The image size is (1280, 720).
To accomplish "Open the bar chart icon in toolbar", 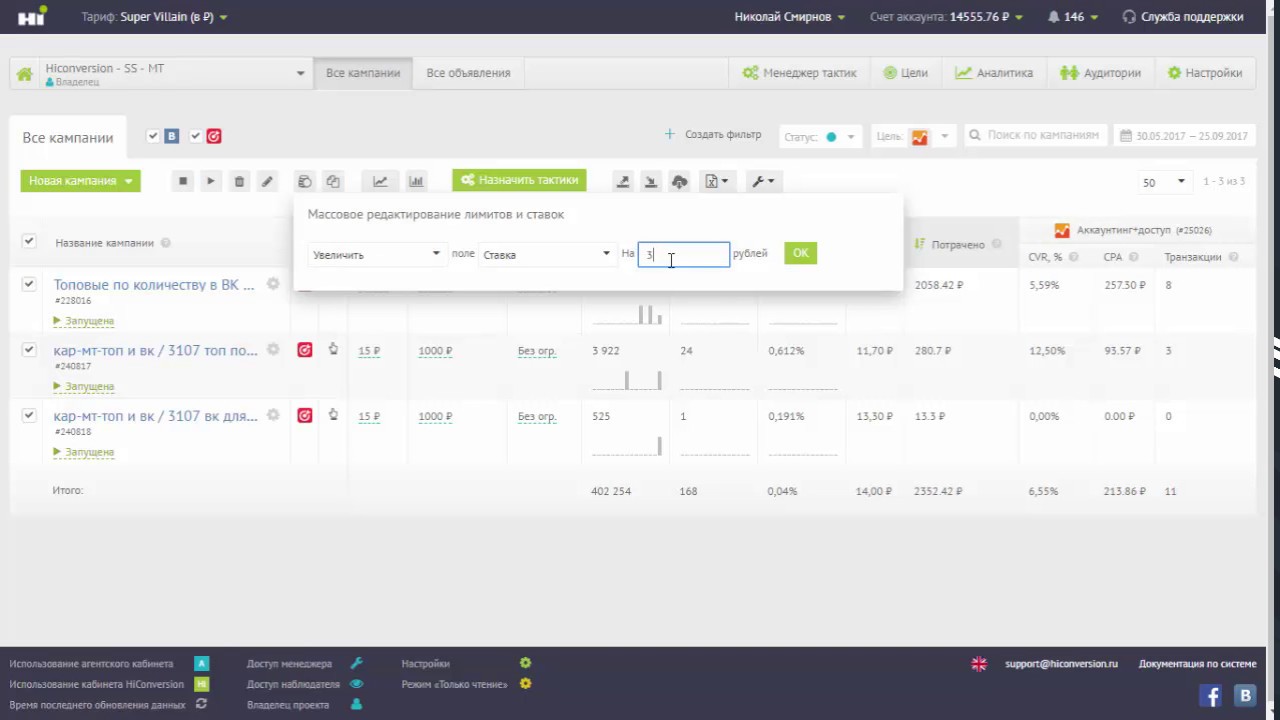I will [x=416, y=181].
